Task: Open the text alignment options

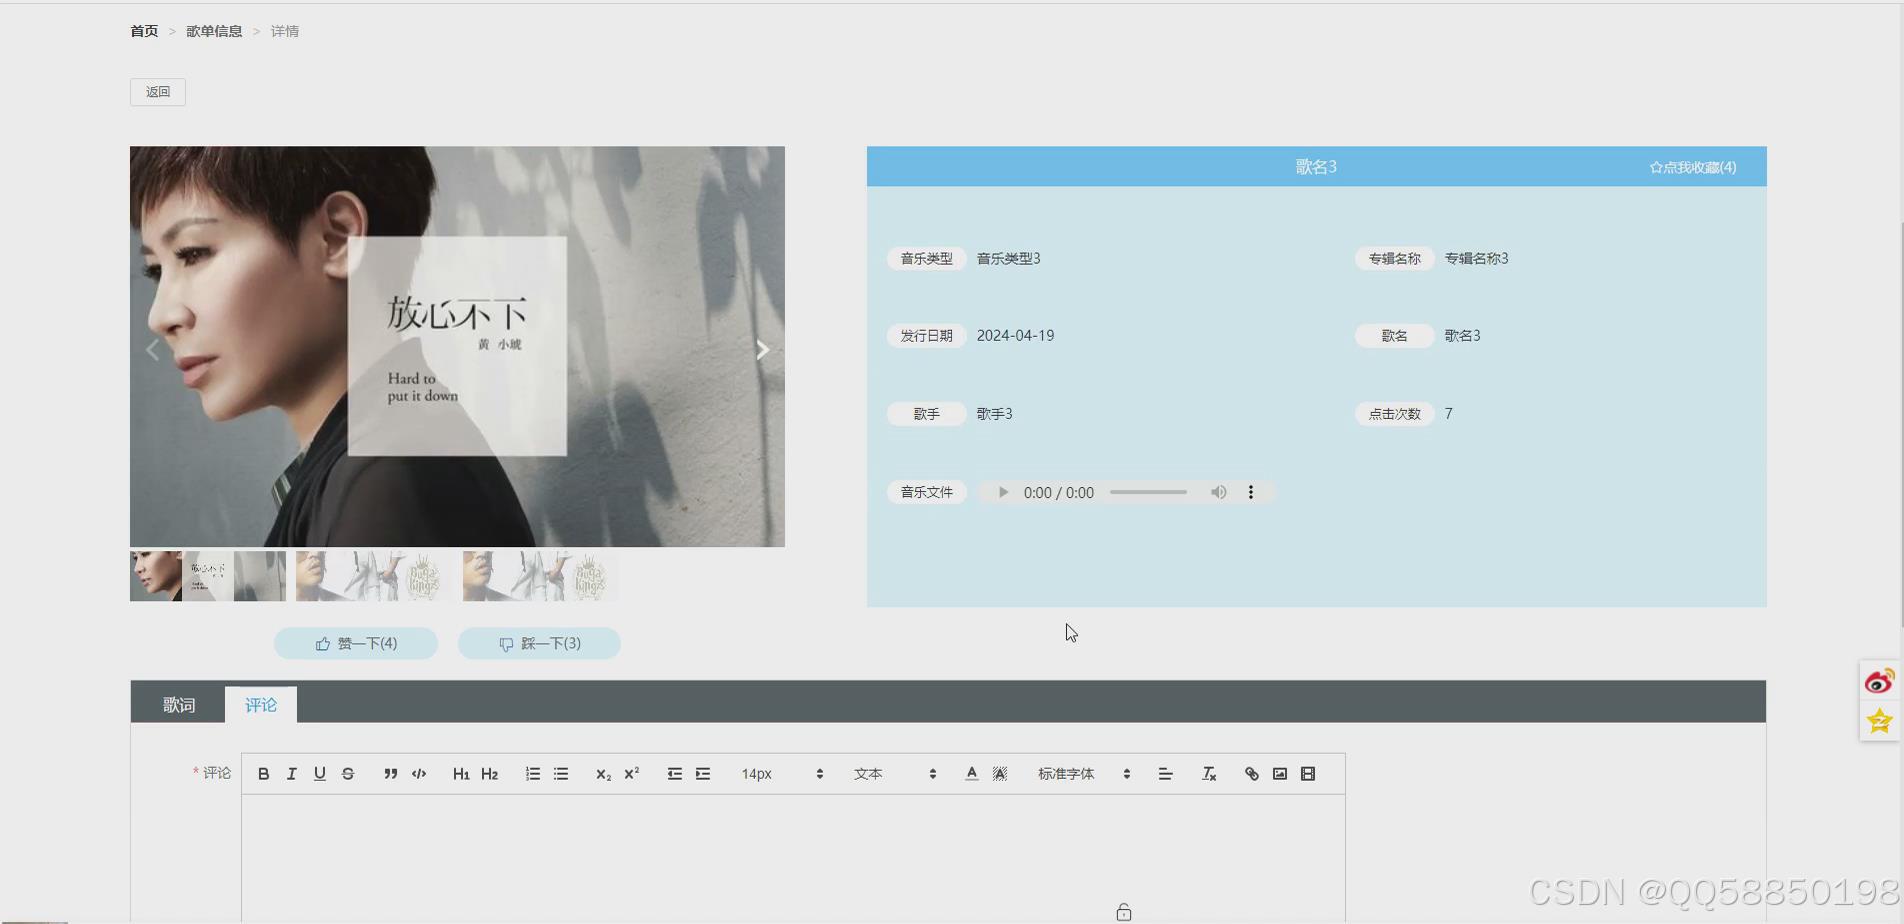Action: (1165, 774)
